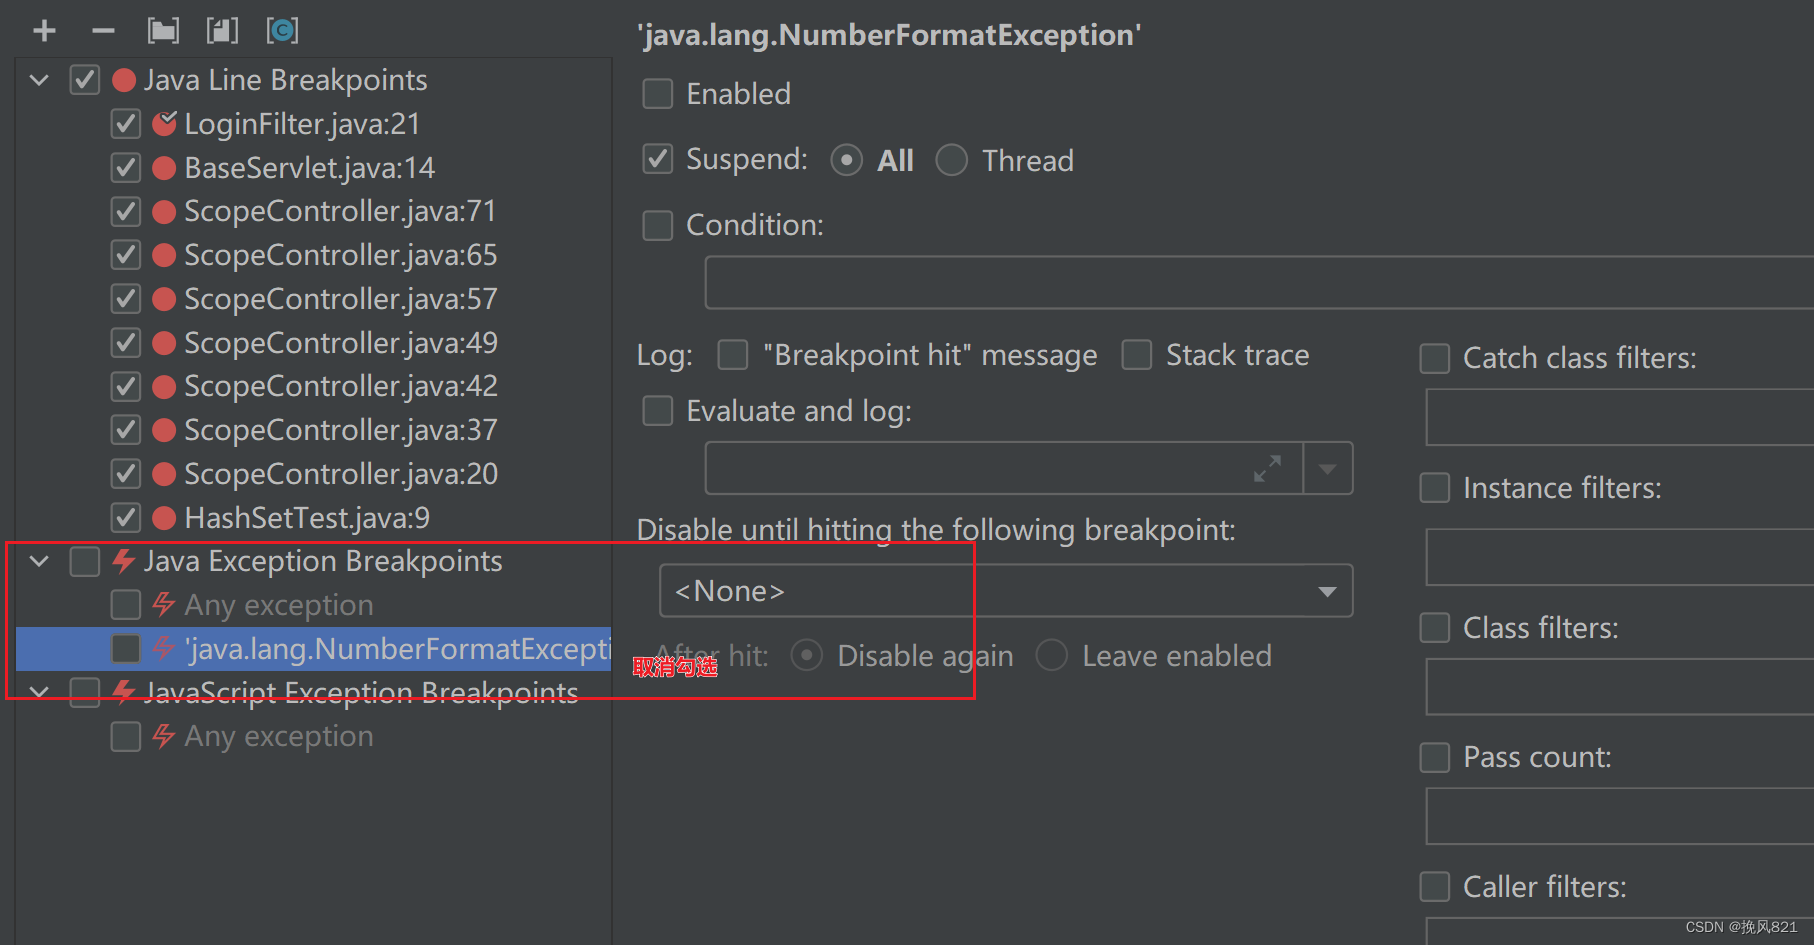Viewport: 1814px width, 945px height.
Task: Check the Condition checkbox
Action: coord(657,225)
